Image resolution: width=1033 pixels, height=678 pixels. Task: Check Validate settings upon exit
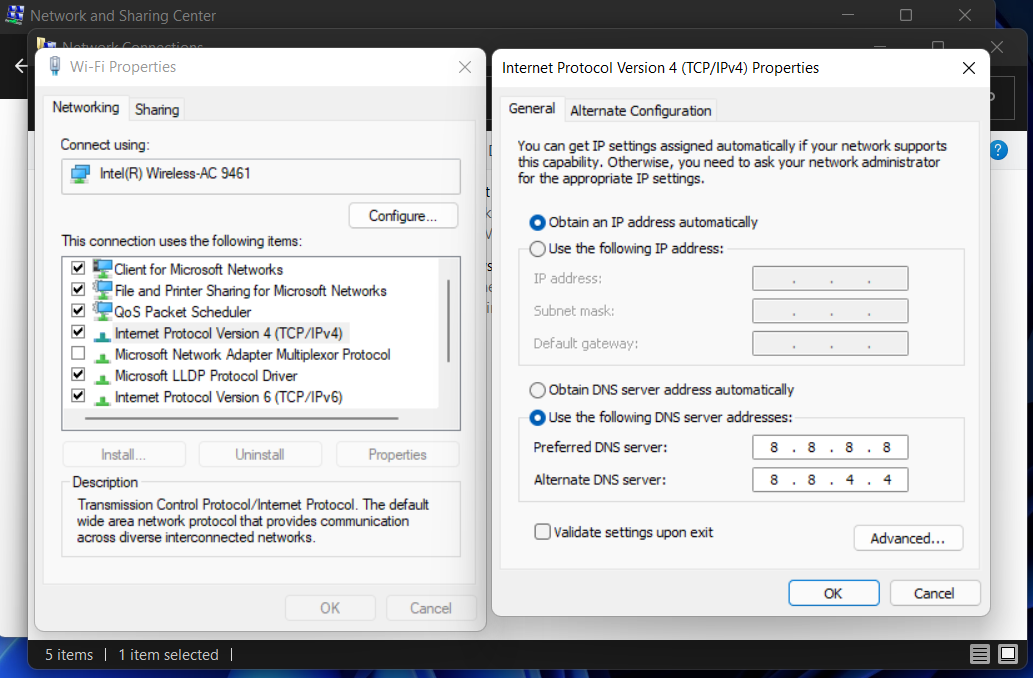click(x=542, y=532)
